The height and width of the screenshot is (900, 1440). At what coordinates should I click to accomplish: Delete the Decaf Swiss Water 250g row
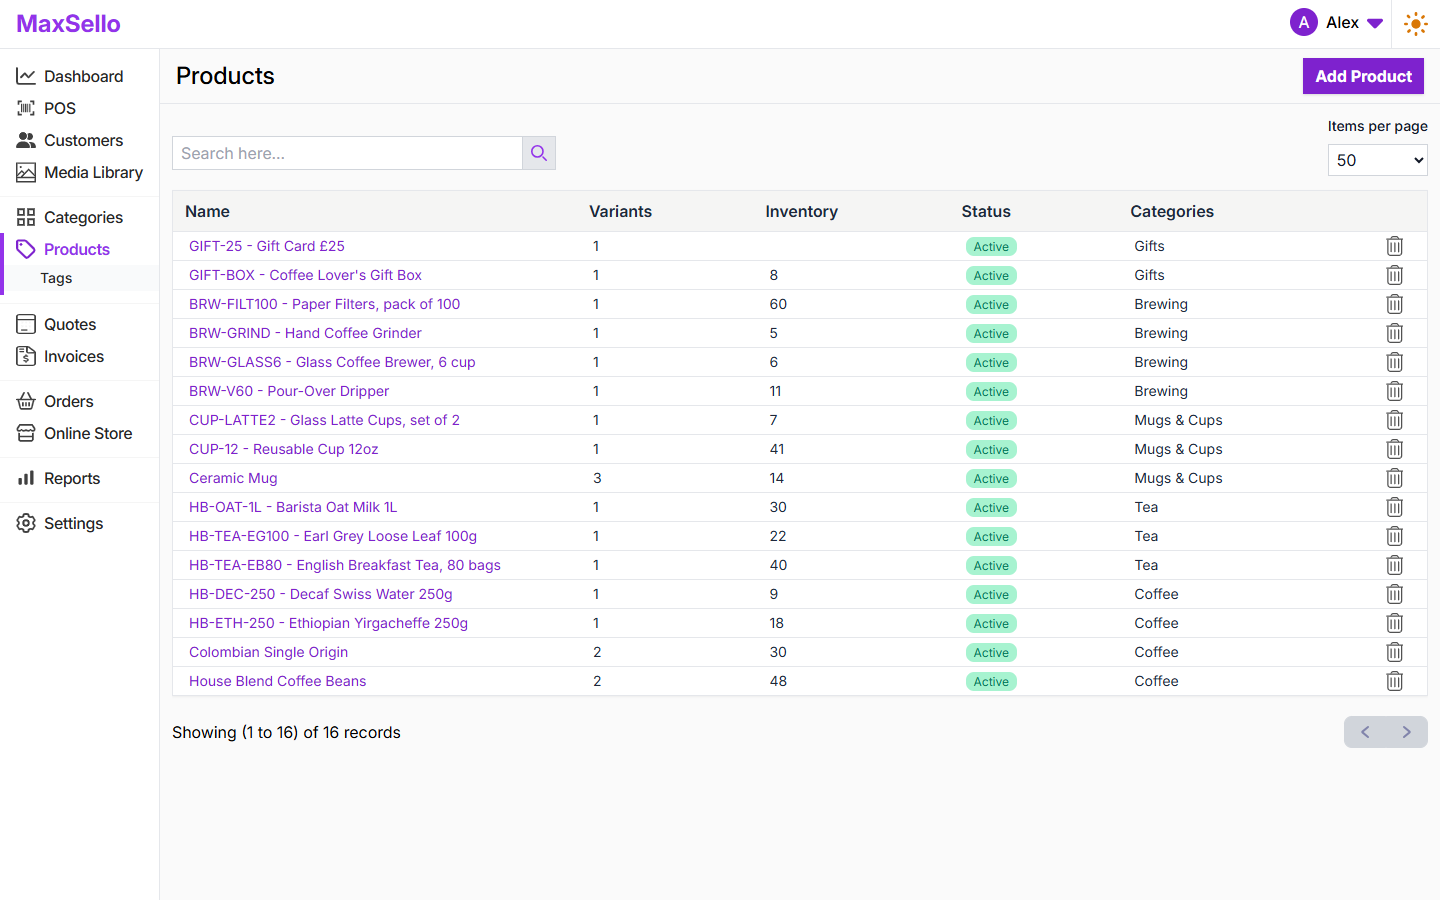point(1394,594)
